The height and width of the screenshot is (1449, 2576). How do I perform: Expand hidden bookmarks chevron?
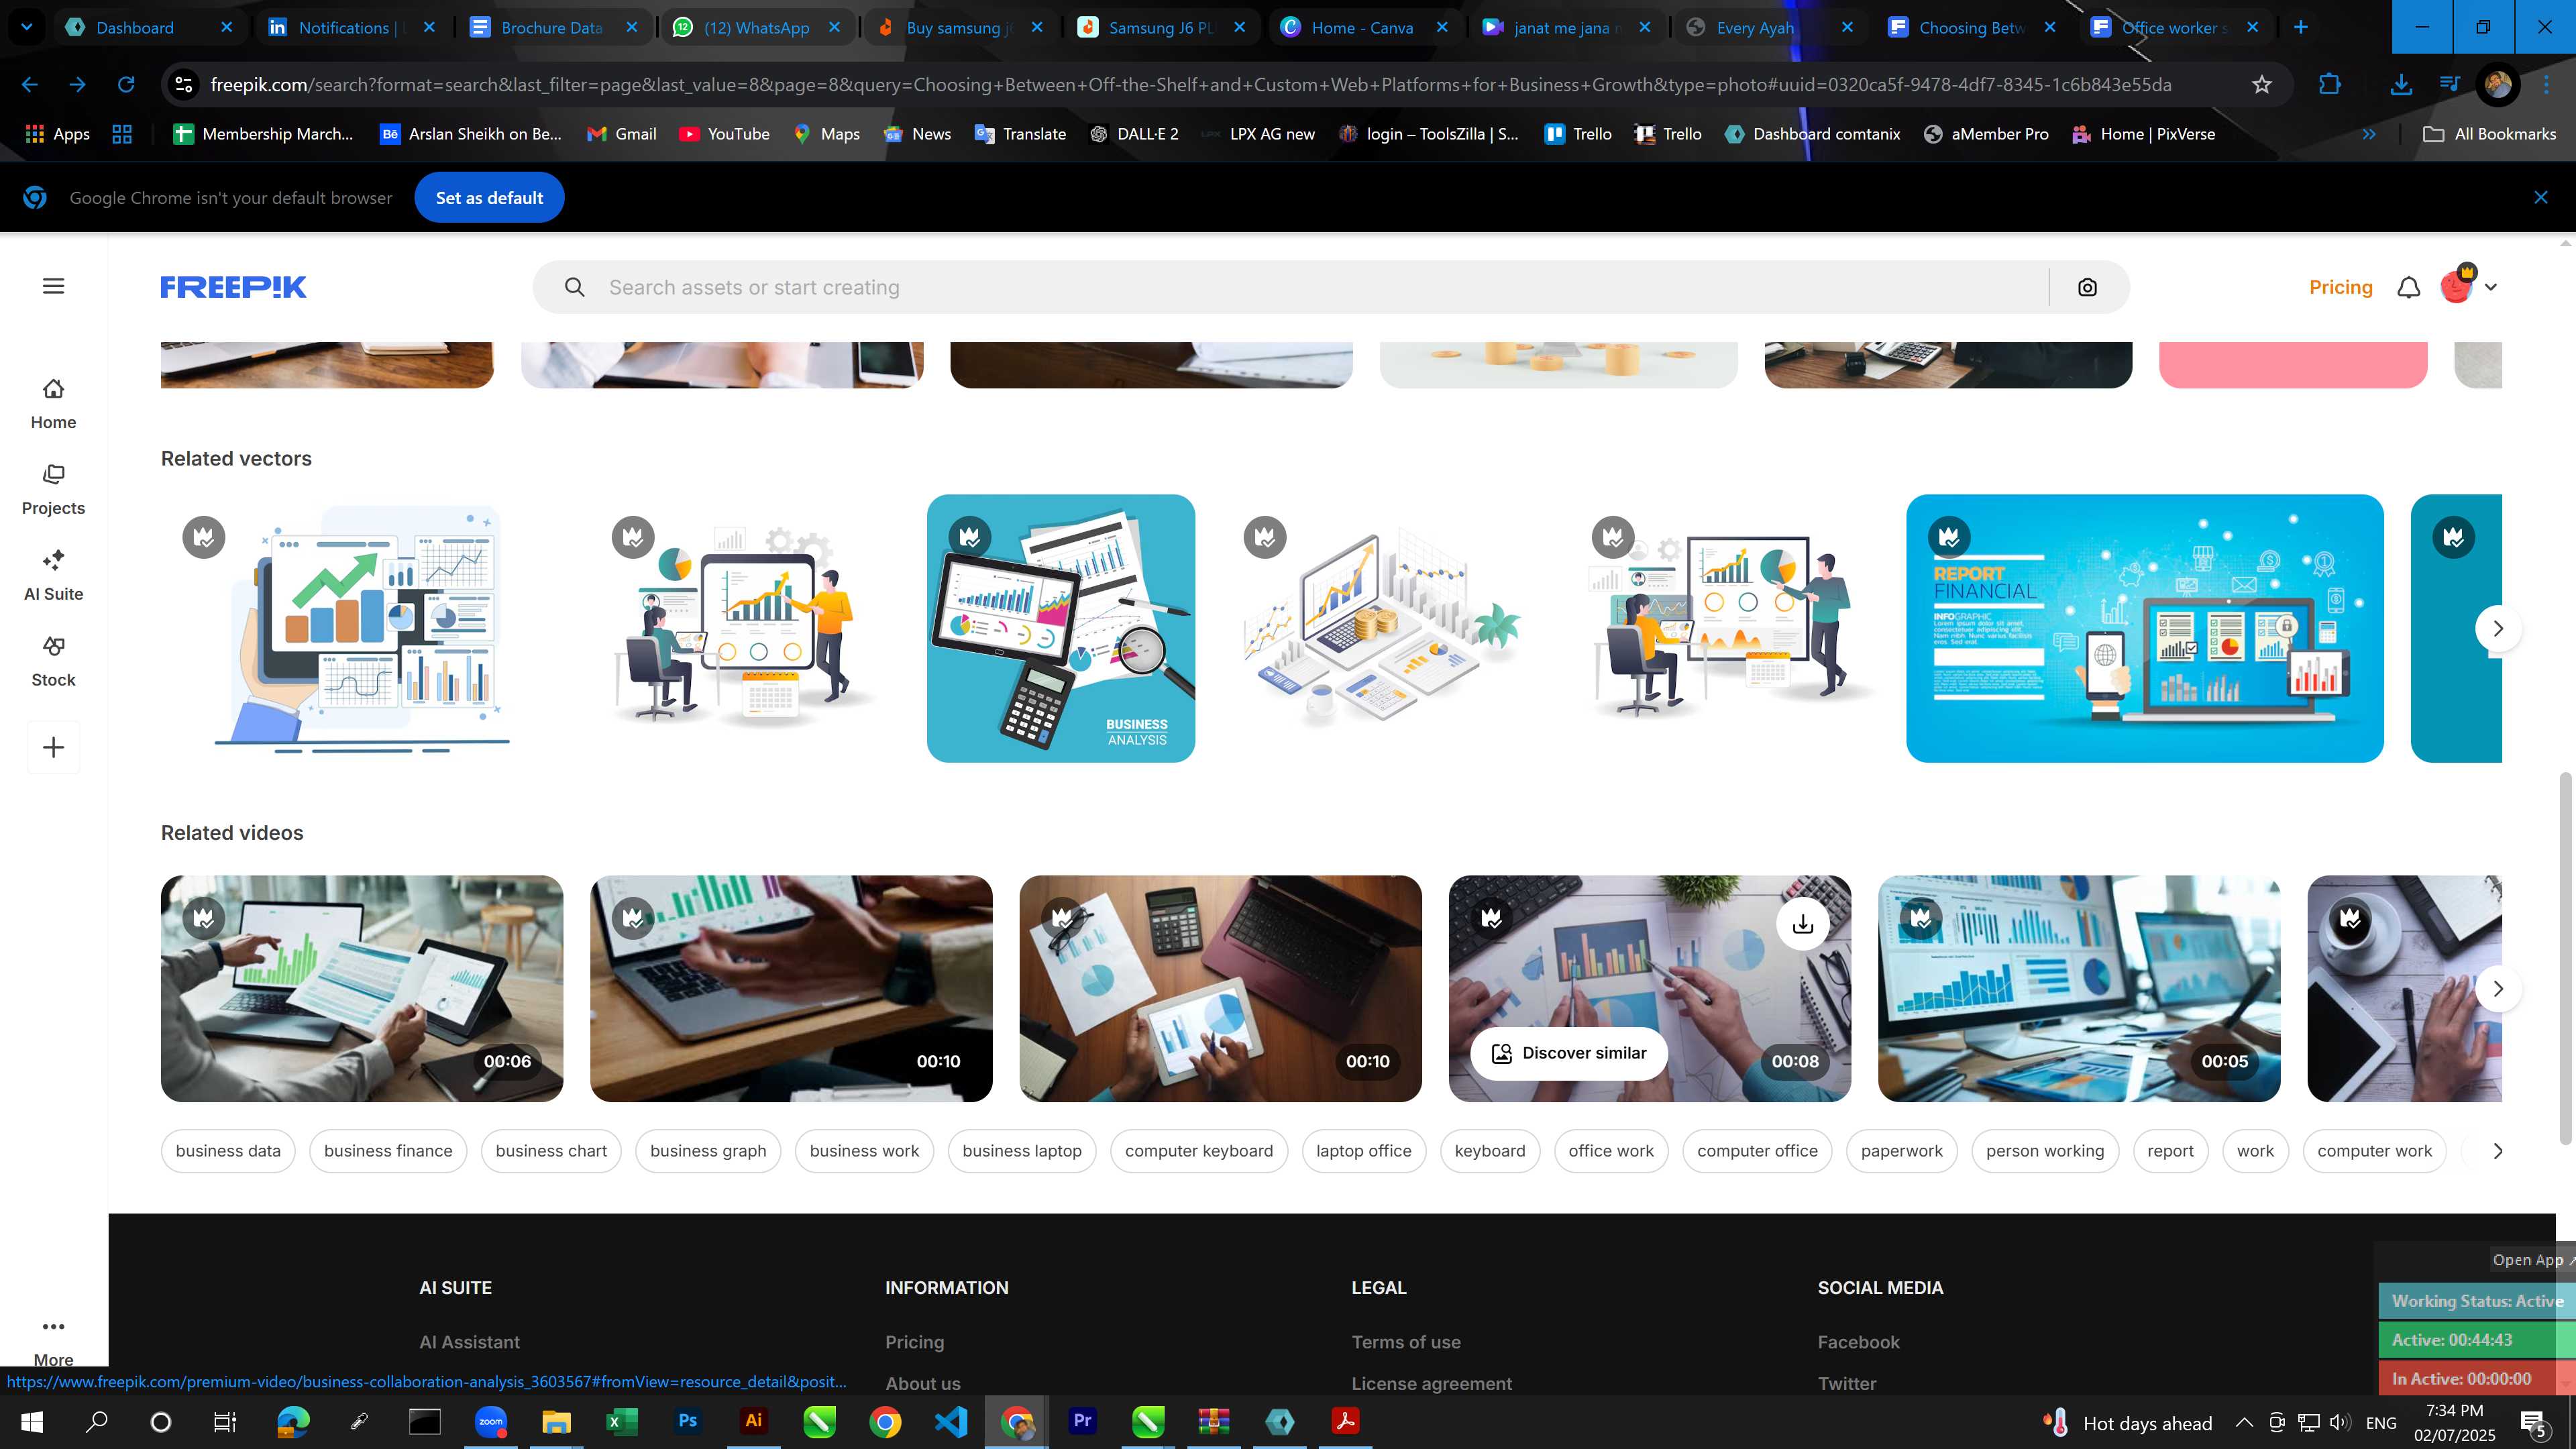(2369, 134)
